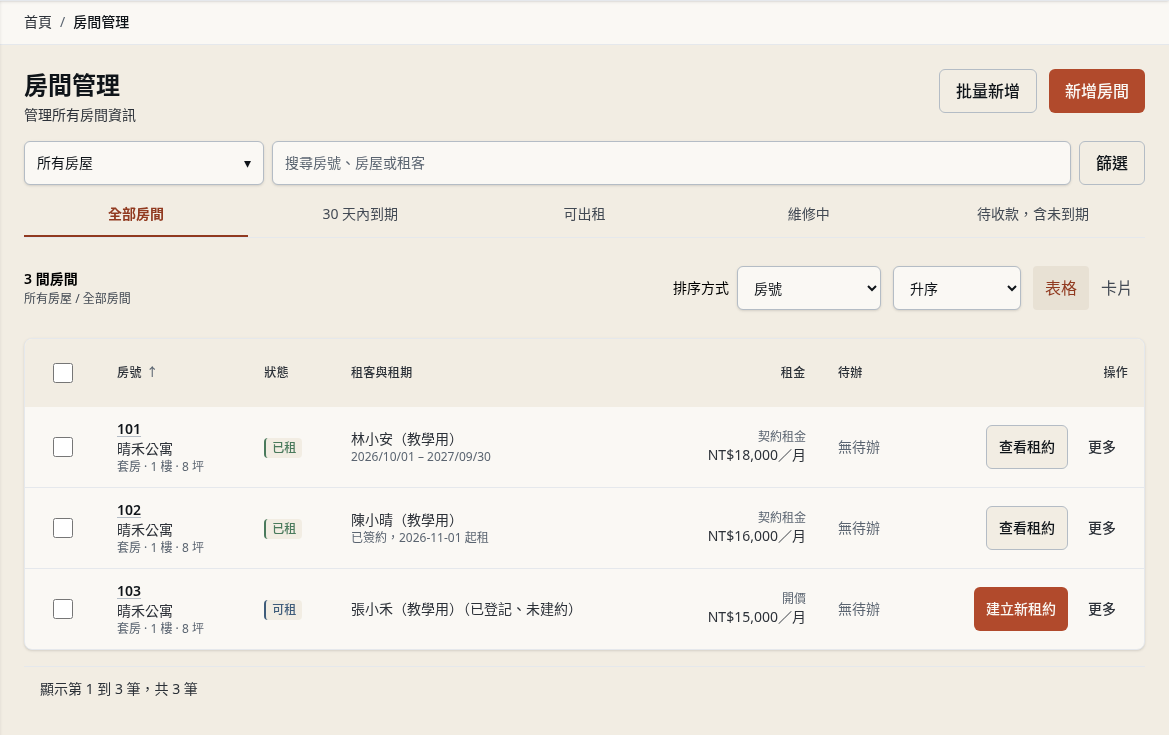Screen dimensions: 1169x735
Task: Click the 篩選 filter button
Action: pos(1112,163)
